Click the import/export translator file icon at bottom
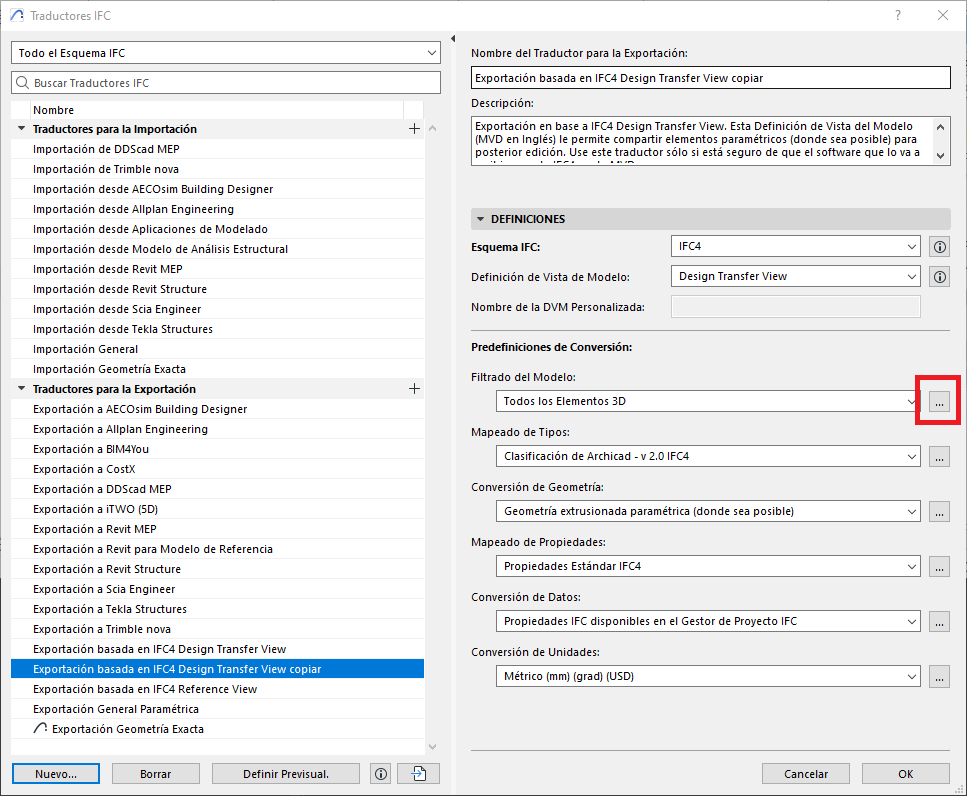The width and height of the screenshot is (967, 796). 418,773
